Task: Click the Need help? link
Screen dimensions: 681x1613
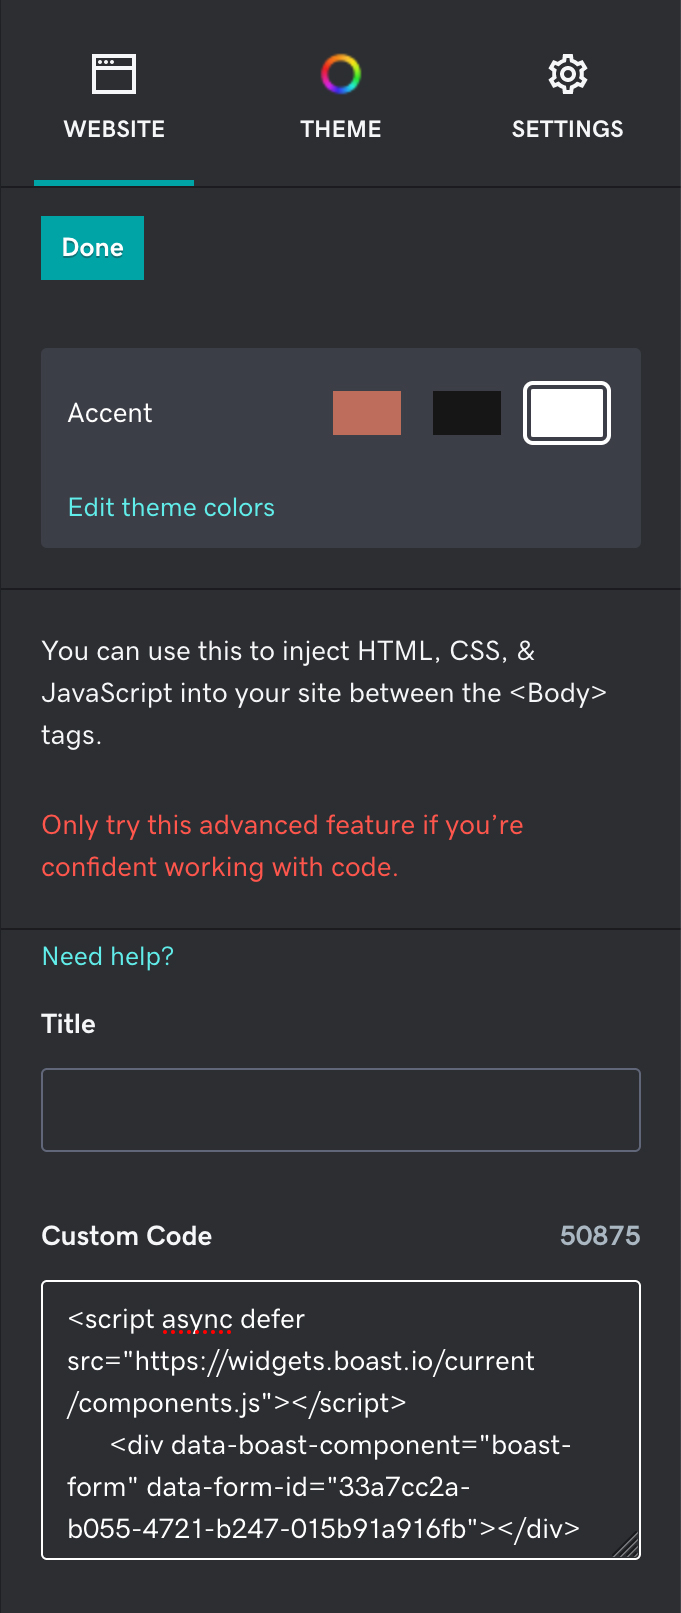Action: (107, 955)
